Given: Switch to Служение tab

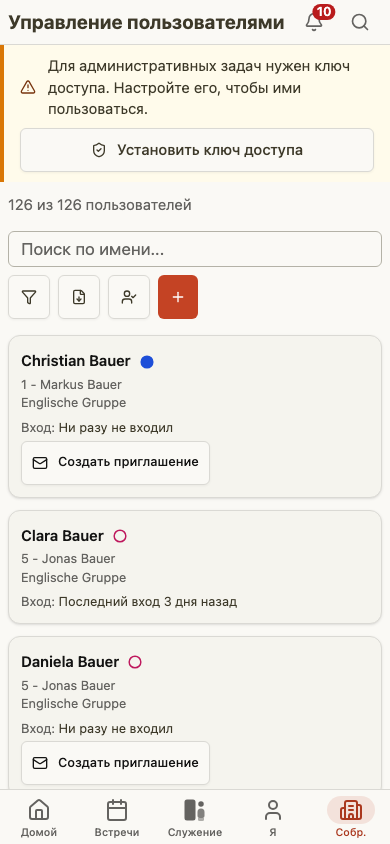Looking at the screenshot, I should [195, 818].
